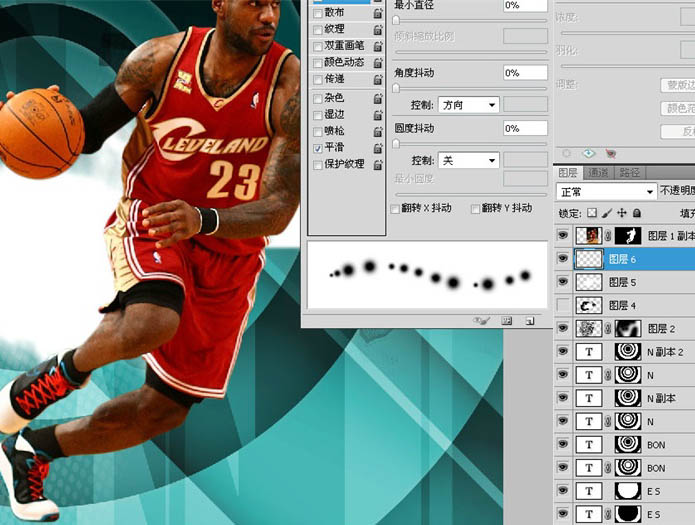Hide N 副本 2 layer

[563, 351]
